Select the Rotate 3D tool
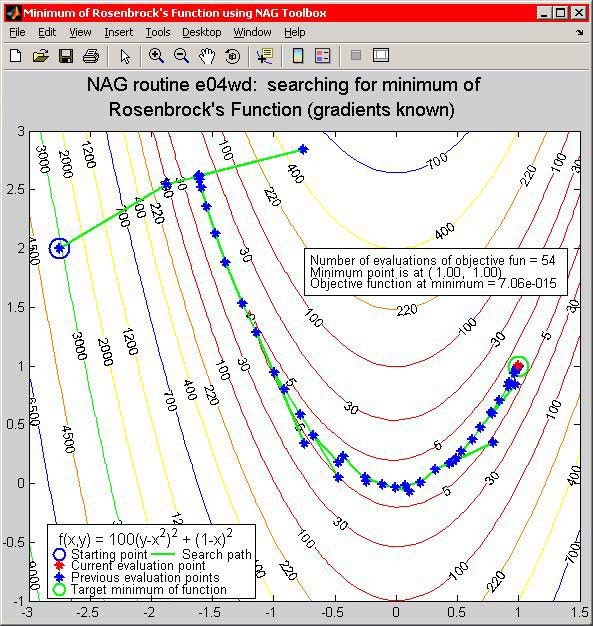The height and width of the screenshot is (626, 593). [x=233, y=56]
